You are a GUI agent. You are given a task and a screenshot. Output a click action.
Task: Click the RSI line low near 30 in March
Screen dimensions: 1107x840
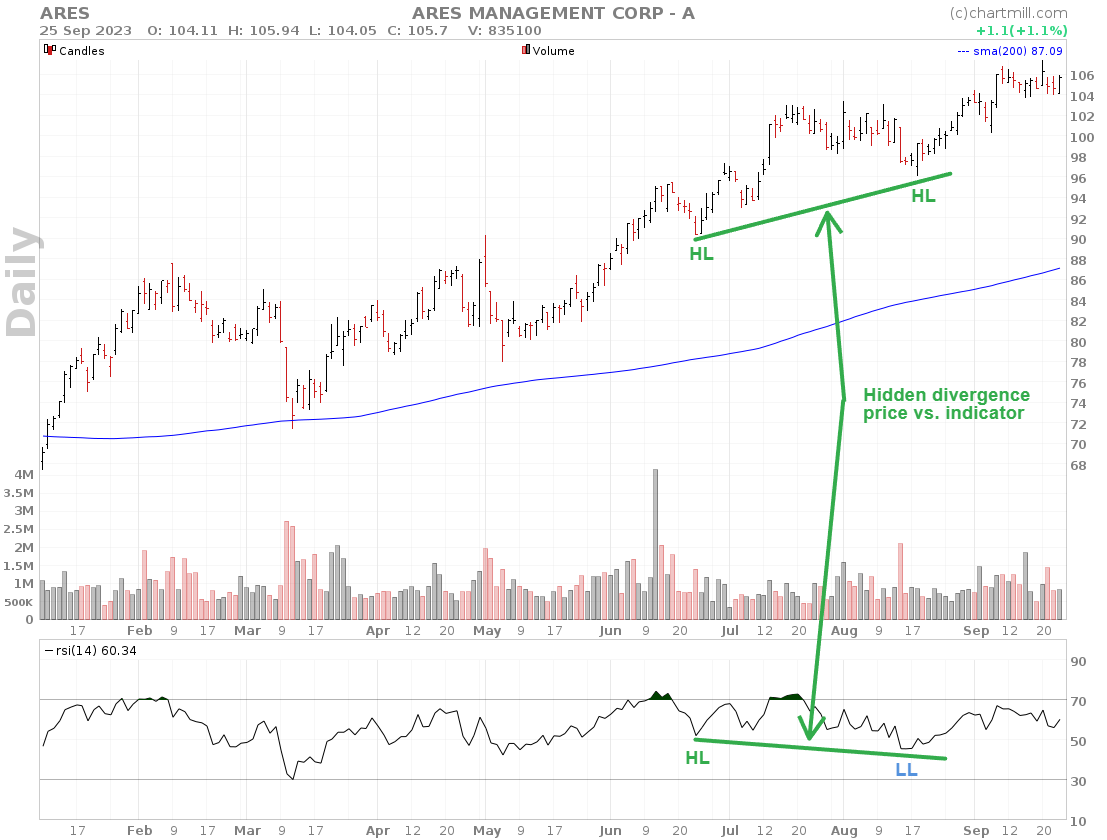(x=292, y=777)
